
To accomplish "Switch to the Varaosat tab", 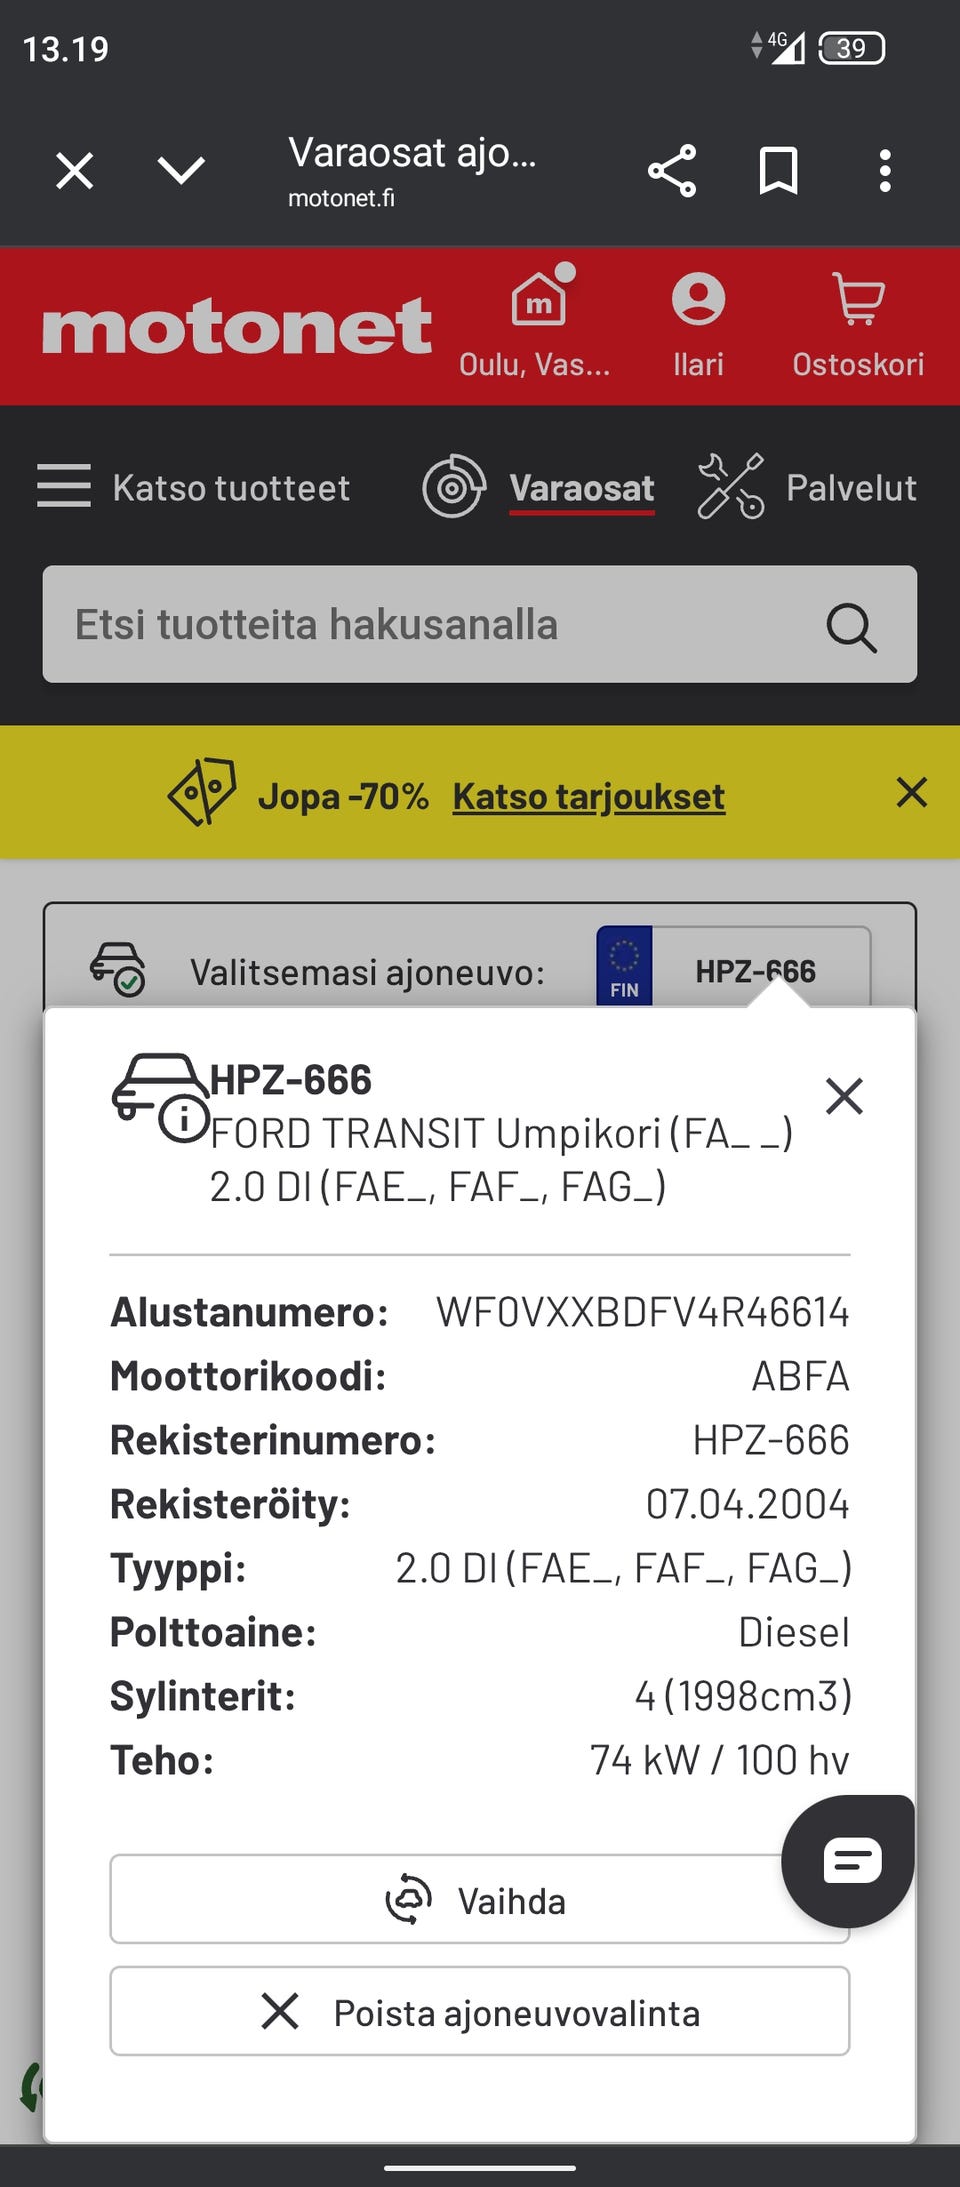I will click(581, 488).
